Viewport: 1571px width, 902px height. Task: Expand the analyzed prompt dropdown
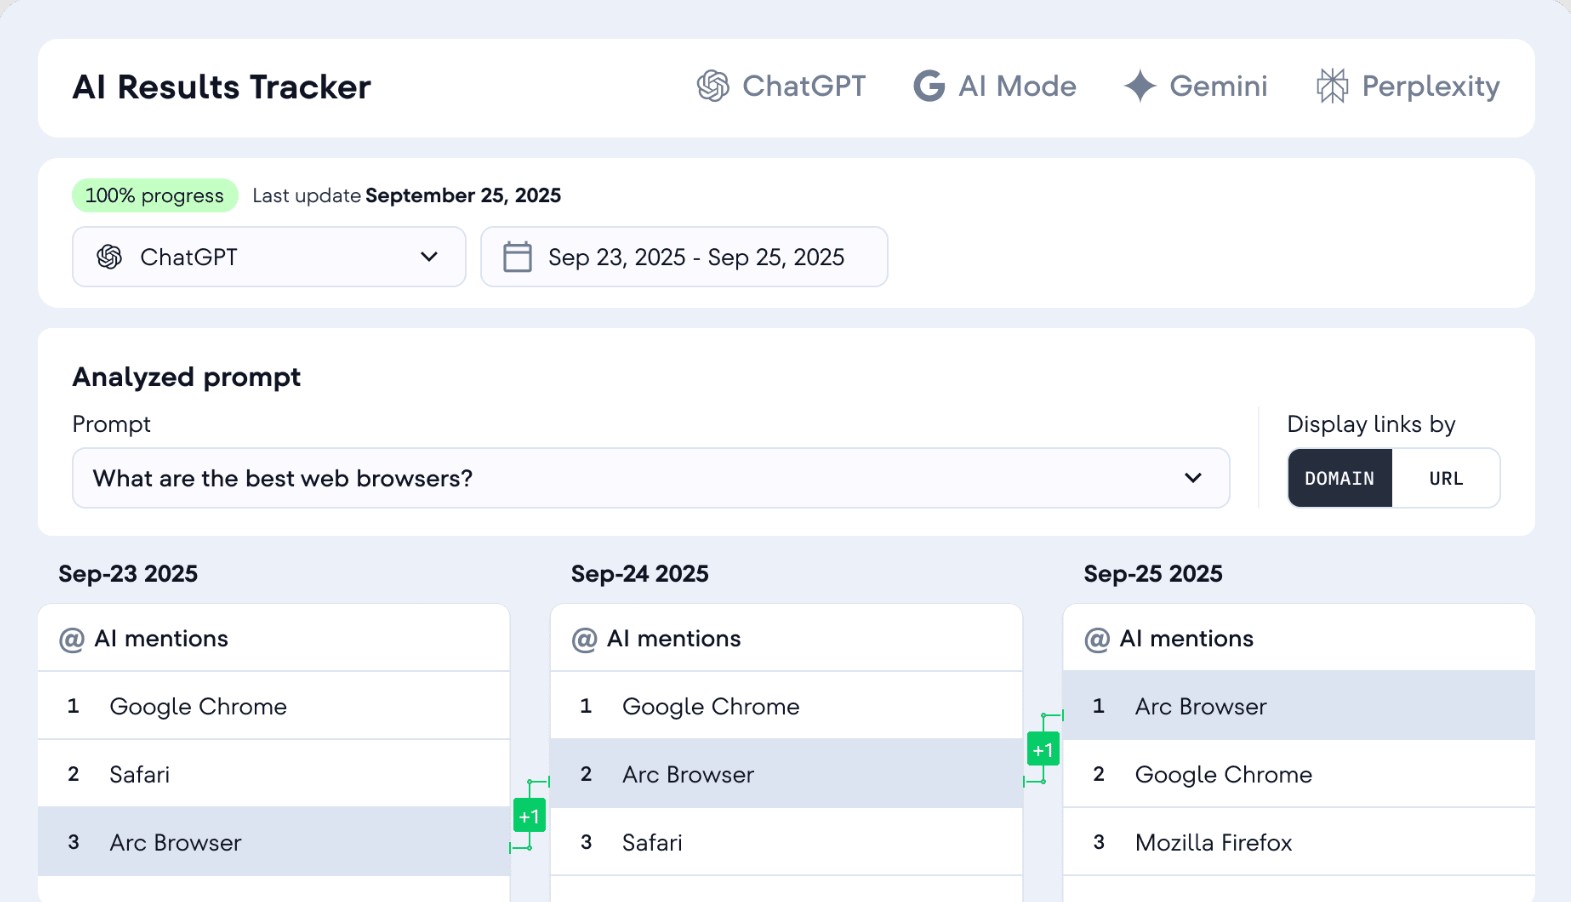tap(1192, 478)
